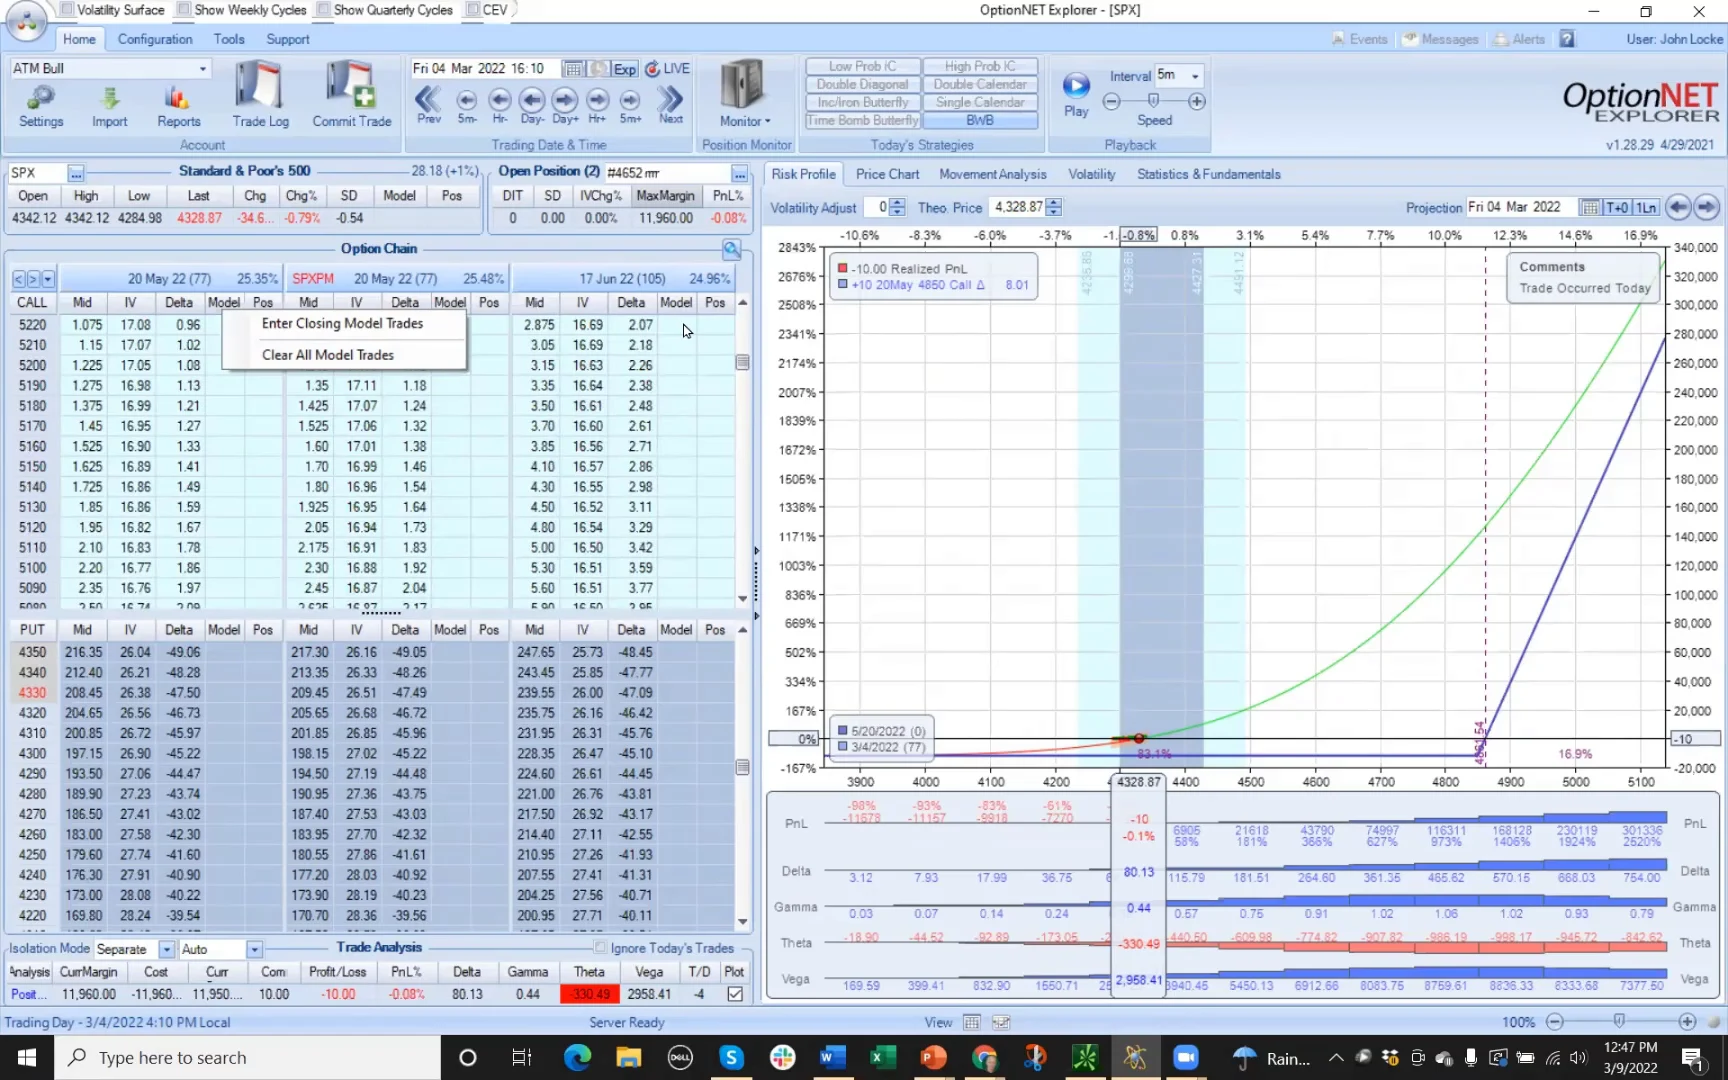
Task: Increase playback speed plus button
Action: pyautogui.click(x=1197, y=101)
